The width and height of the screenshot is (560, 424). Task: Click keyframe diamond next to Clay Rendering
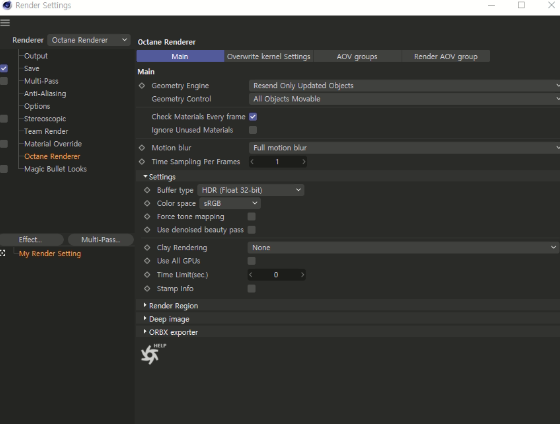click(147, 248)
